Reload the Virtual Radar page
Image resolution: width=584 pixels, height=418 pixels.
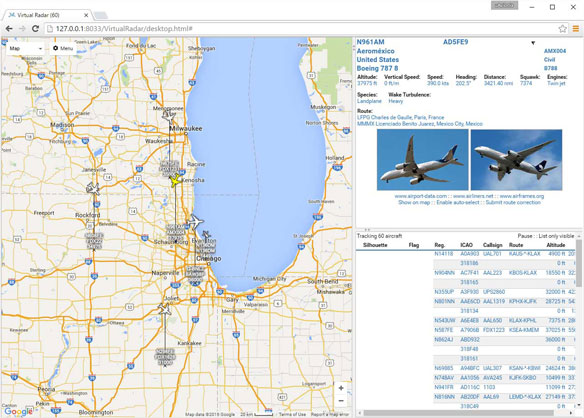coord(35,29)
